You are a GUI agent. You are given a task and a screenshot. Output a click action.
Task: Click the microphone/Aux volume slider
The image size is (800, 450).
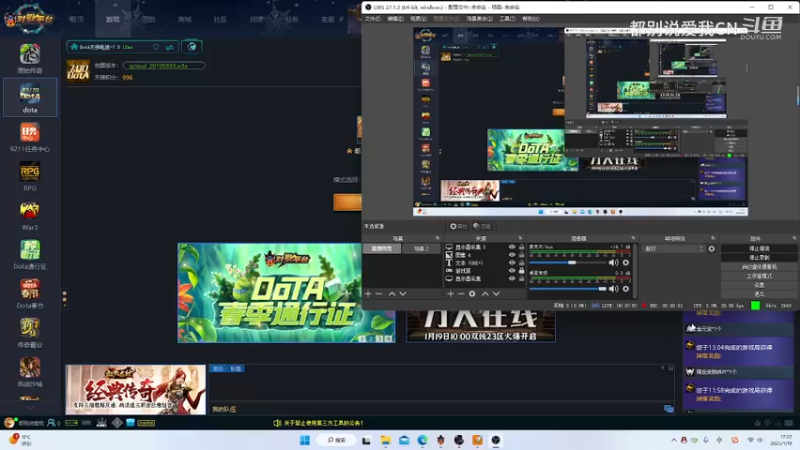[567, 263]
